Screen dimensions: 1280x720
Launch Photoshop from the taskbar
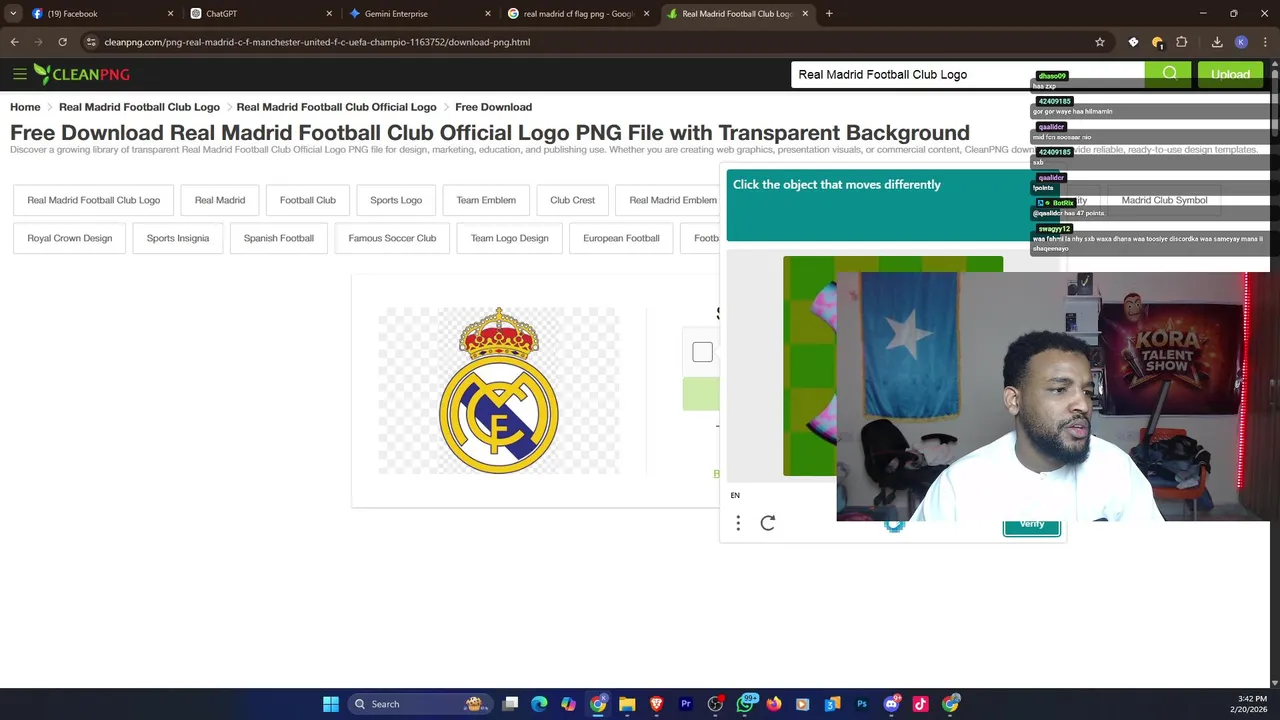[x=862, y=704]
